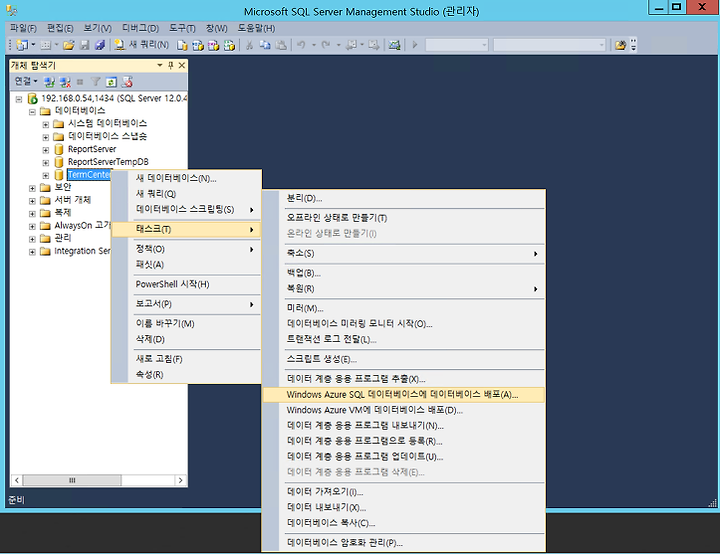Click the Analysis Services MDX Query icon
Viewport: 720px width, 554px height.
click(x=198, y=45)
